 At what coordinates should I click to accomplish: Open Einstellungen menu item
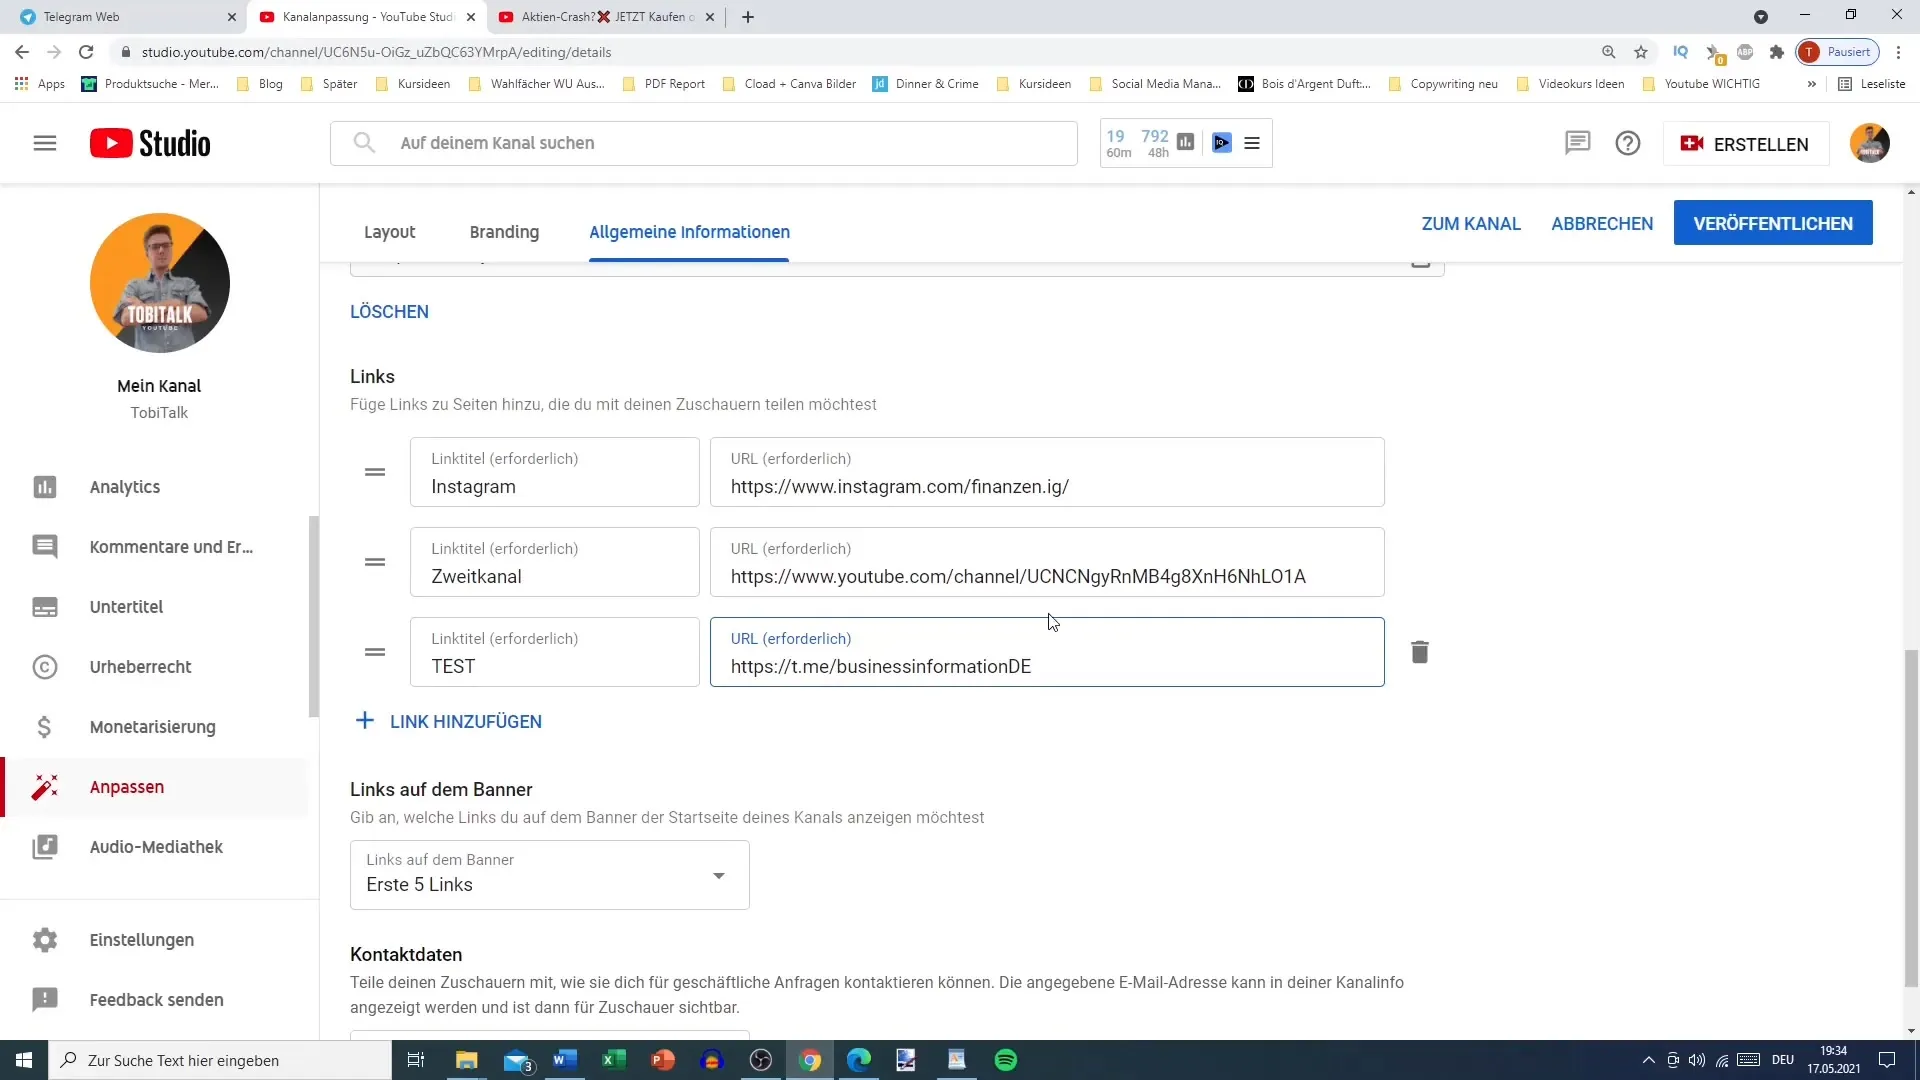point(142,939)
